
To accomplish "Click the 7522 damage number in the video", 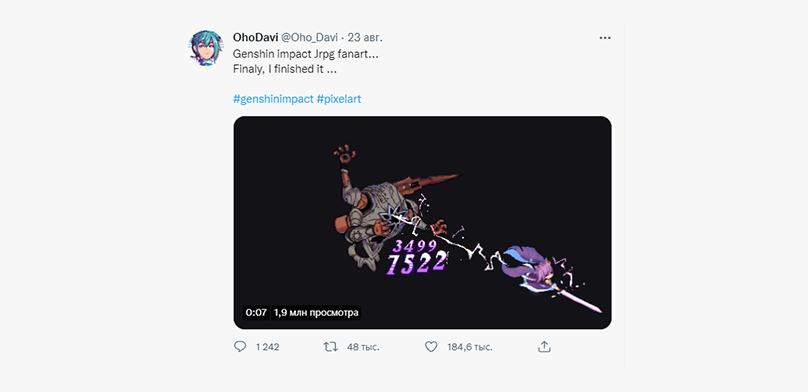I will [x=416, y=263].
